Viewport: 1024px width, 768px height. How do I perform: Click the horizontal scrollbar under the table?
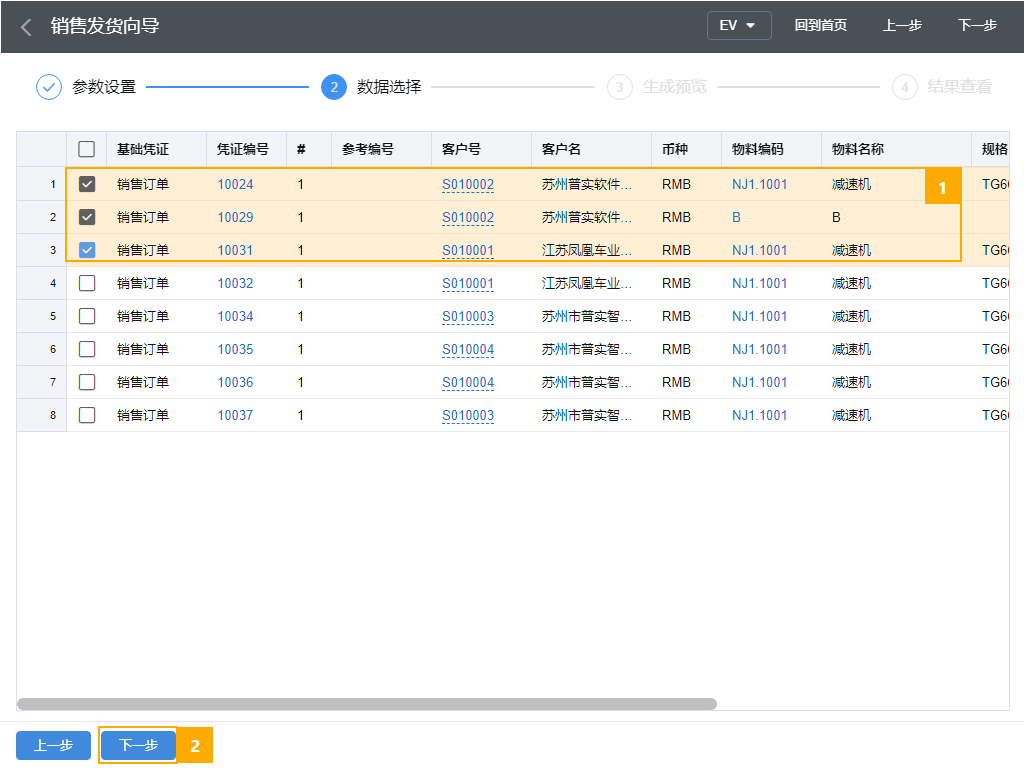pos(366,704)
